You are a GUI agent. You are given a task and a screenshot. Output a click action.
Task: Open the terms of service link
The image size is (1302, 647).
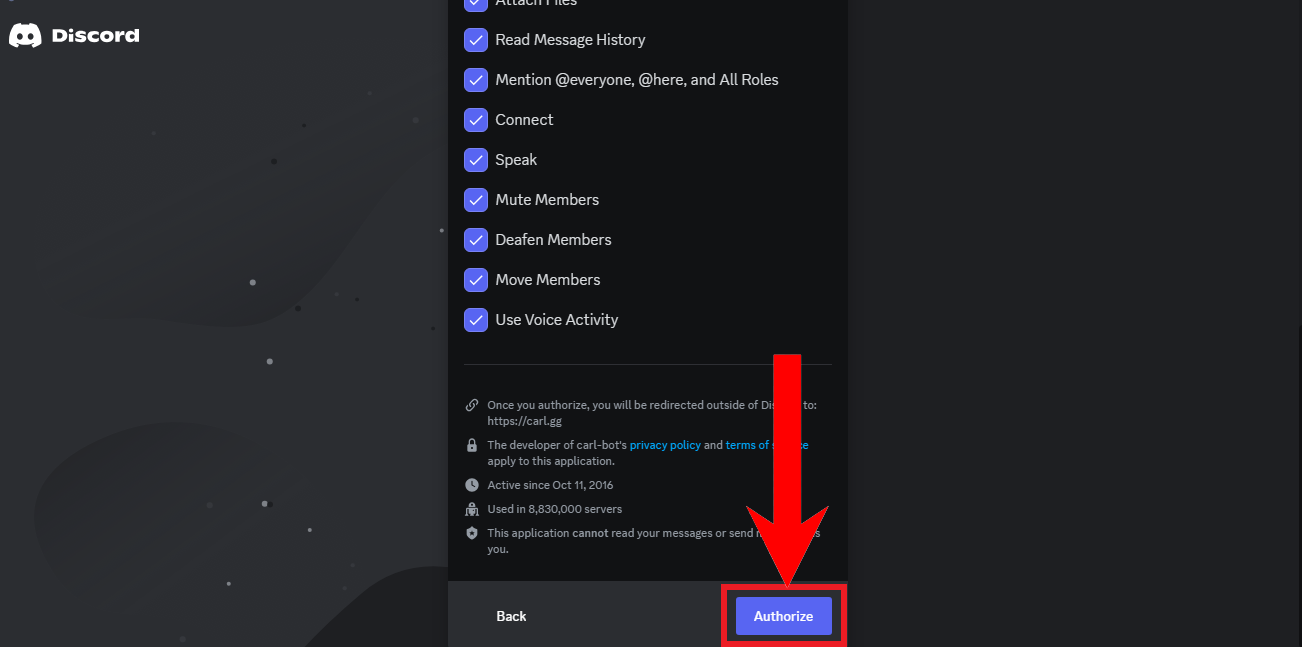[x=748, y=445]
